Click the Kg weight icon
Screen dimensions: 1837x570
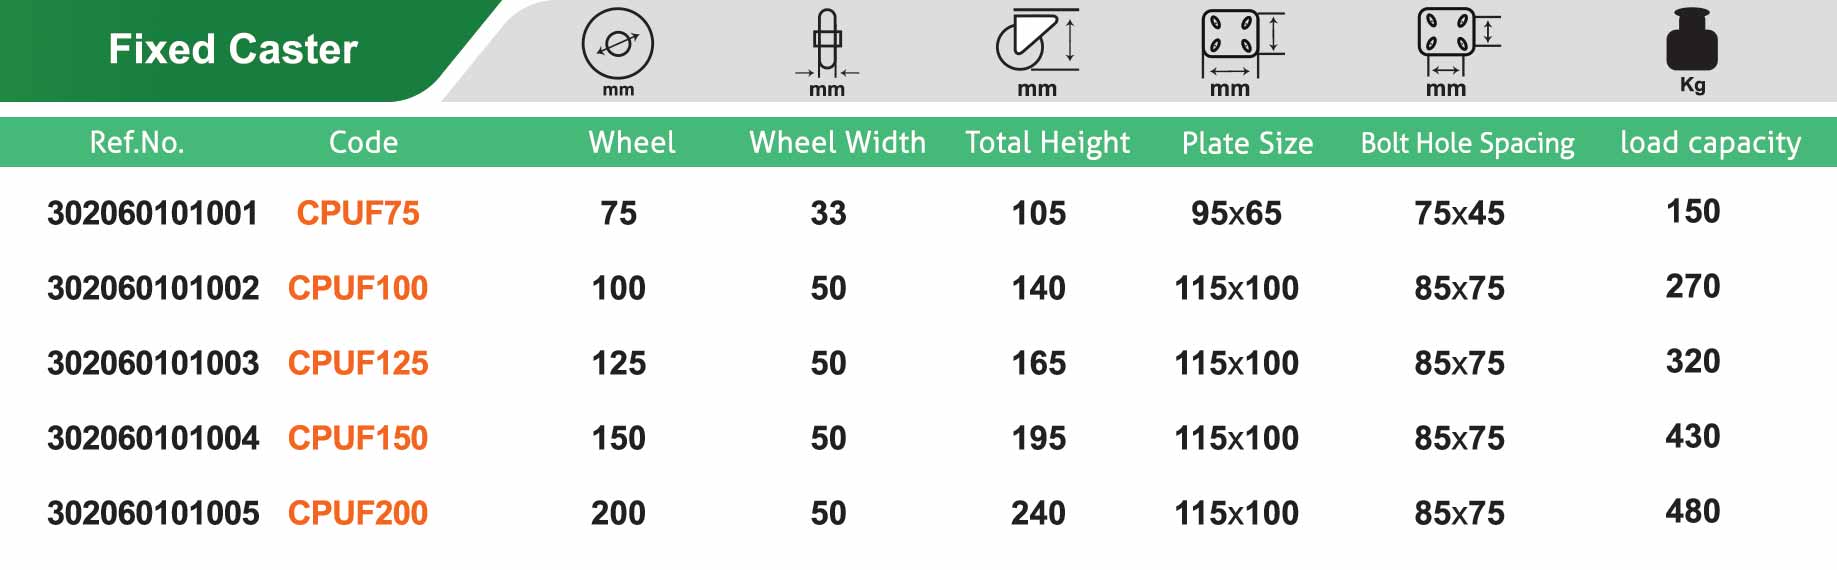(1692, 42)
